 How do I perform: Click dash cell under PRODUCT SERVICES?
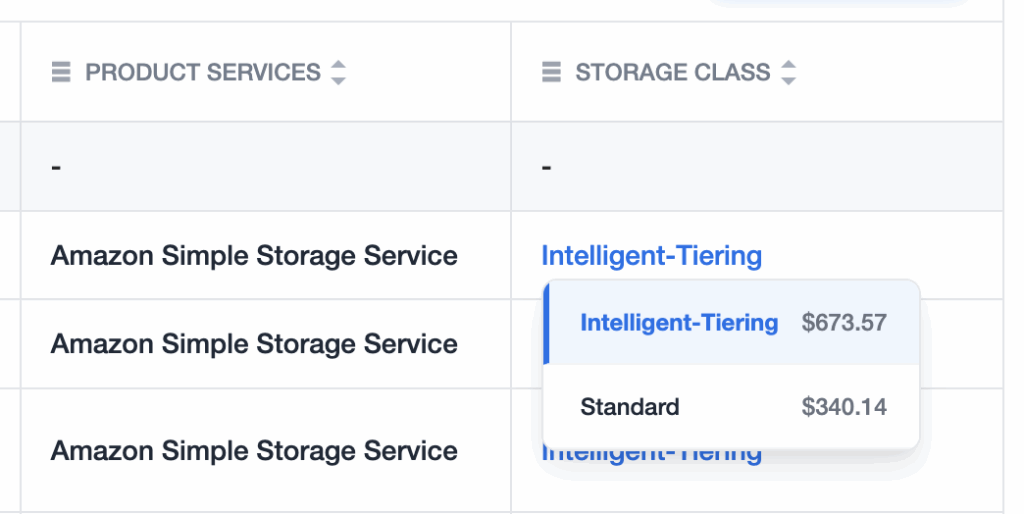point(266,167)
